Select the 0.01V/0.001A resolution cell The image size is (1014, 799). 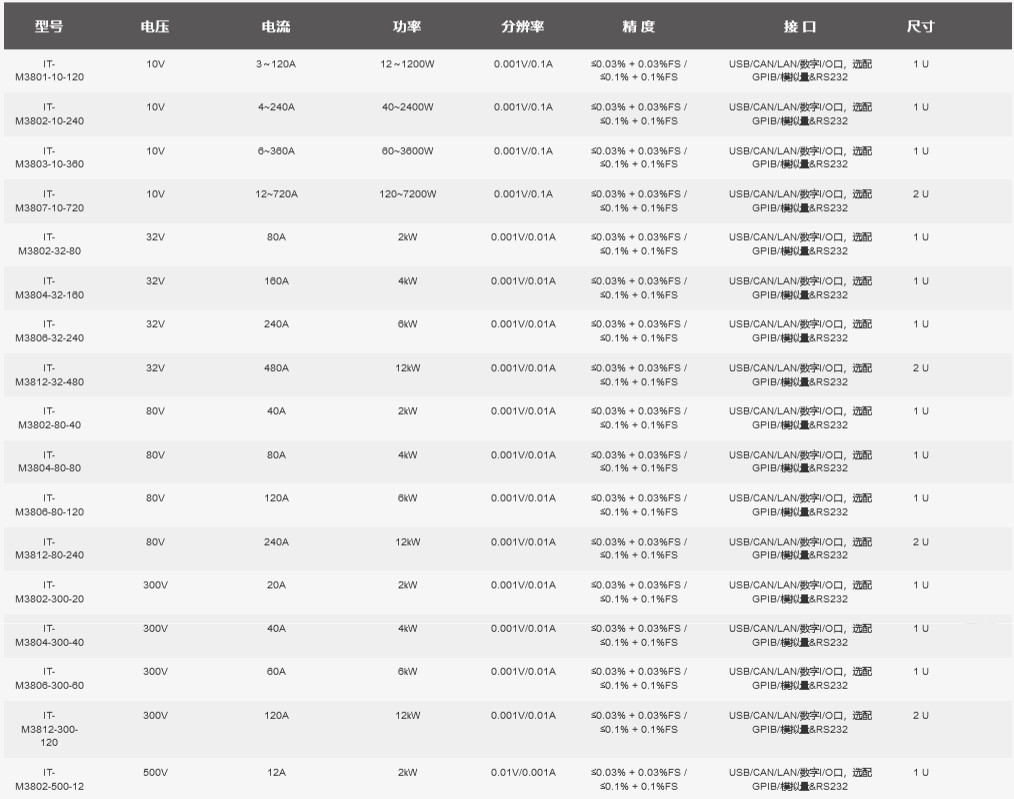pos(522,773)
